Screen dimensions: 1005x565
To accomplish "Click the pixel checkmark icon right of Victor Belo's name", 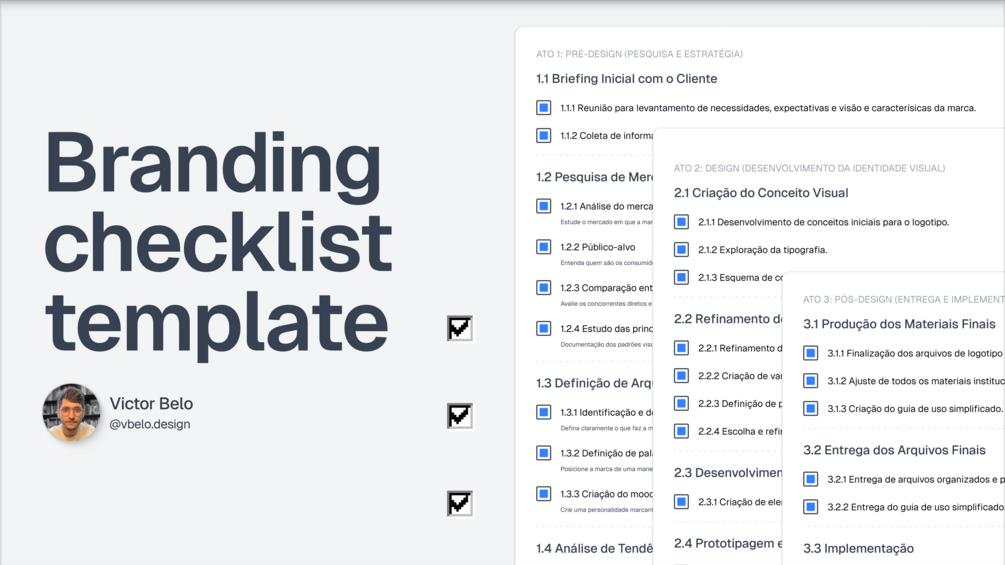I will click(459, 415).
